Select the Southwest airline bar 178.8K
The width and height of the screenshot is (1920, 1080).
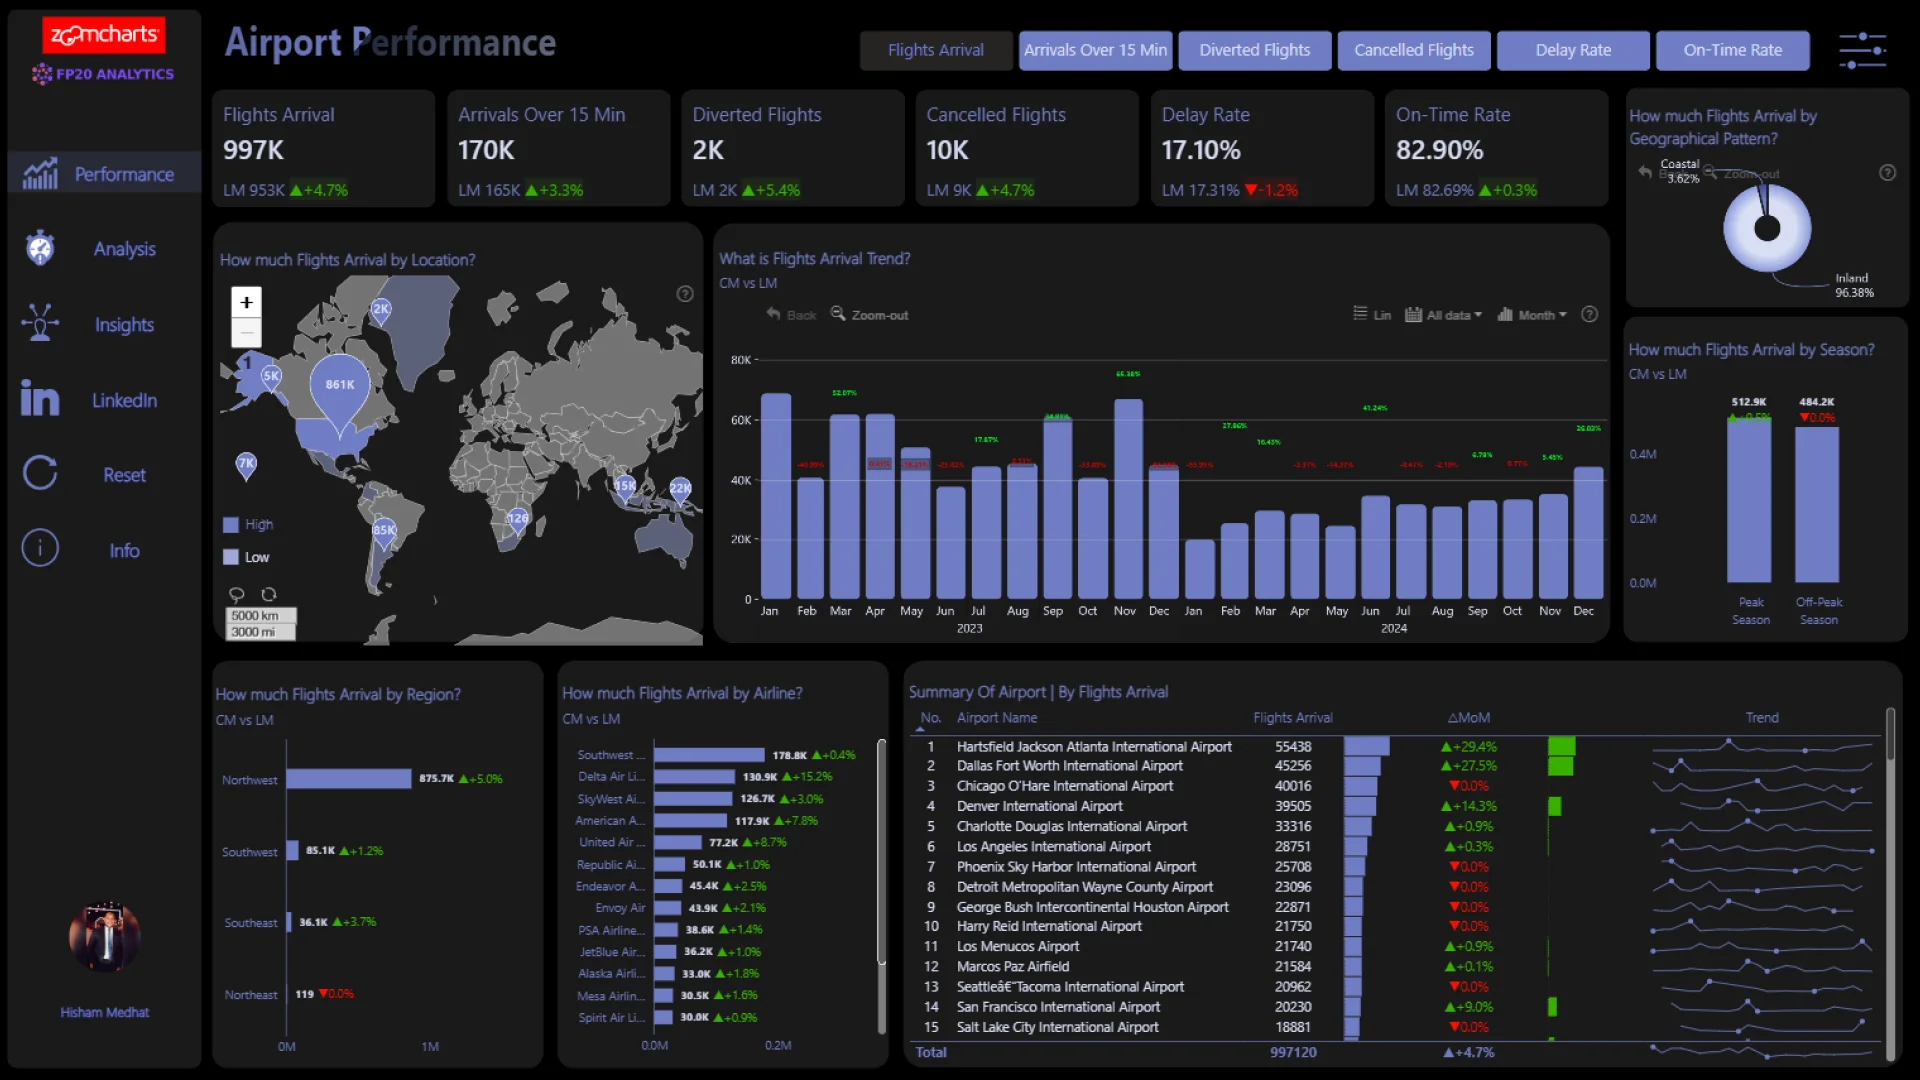709,755
